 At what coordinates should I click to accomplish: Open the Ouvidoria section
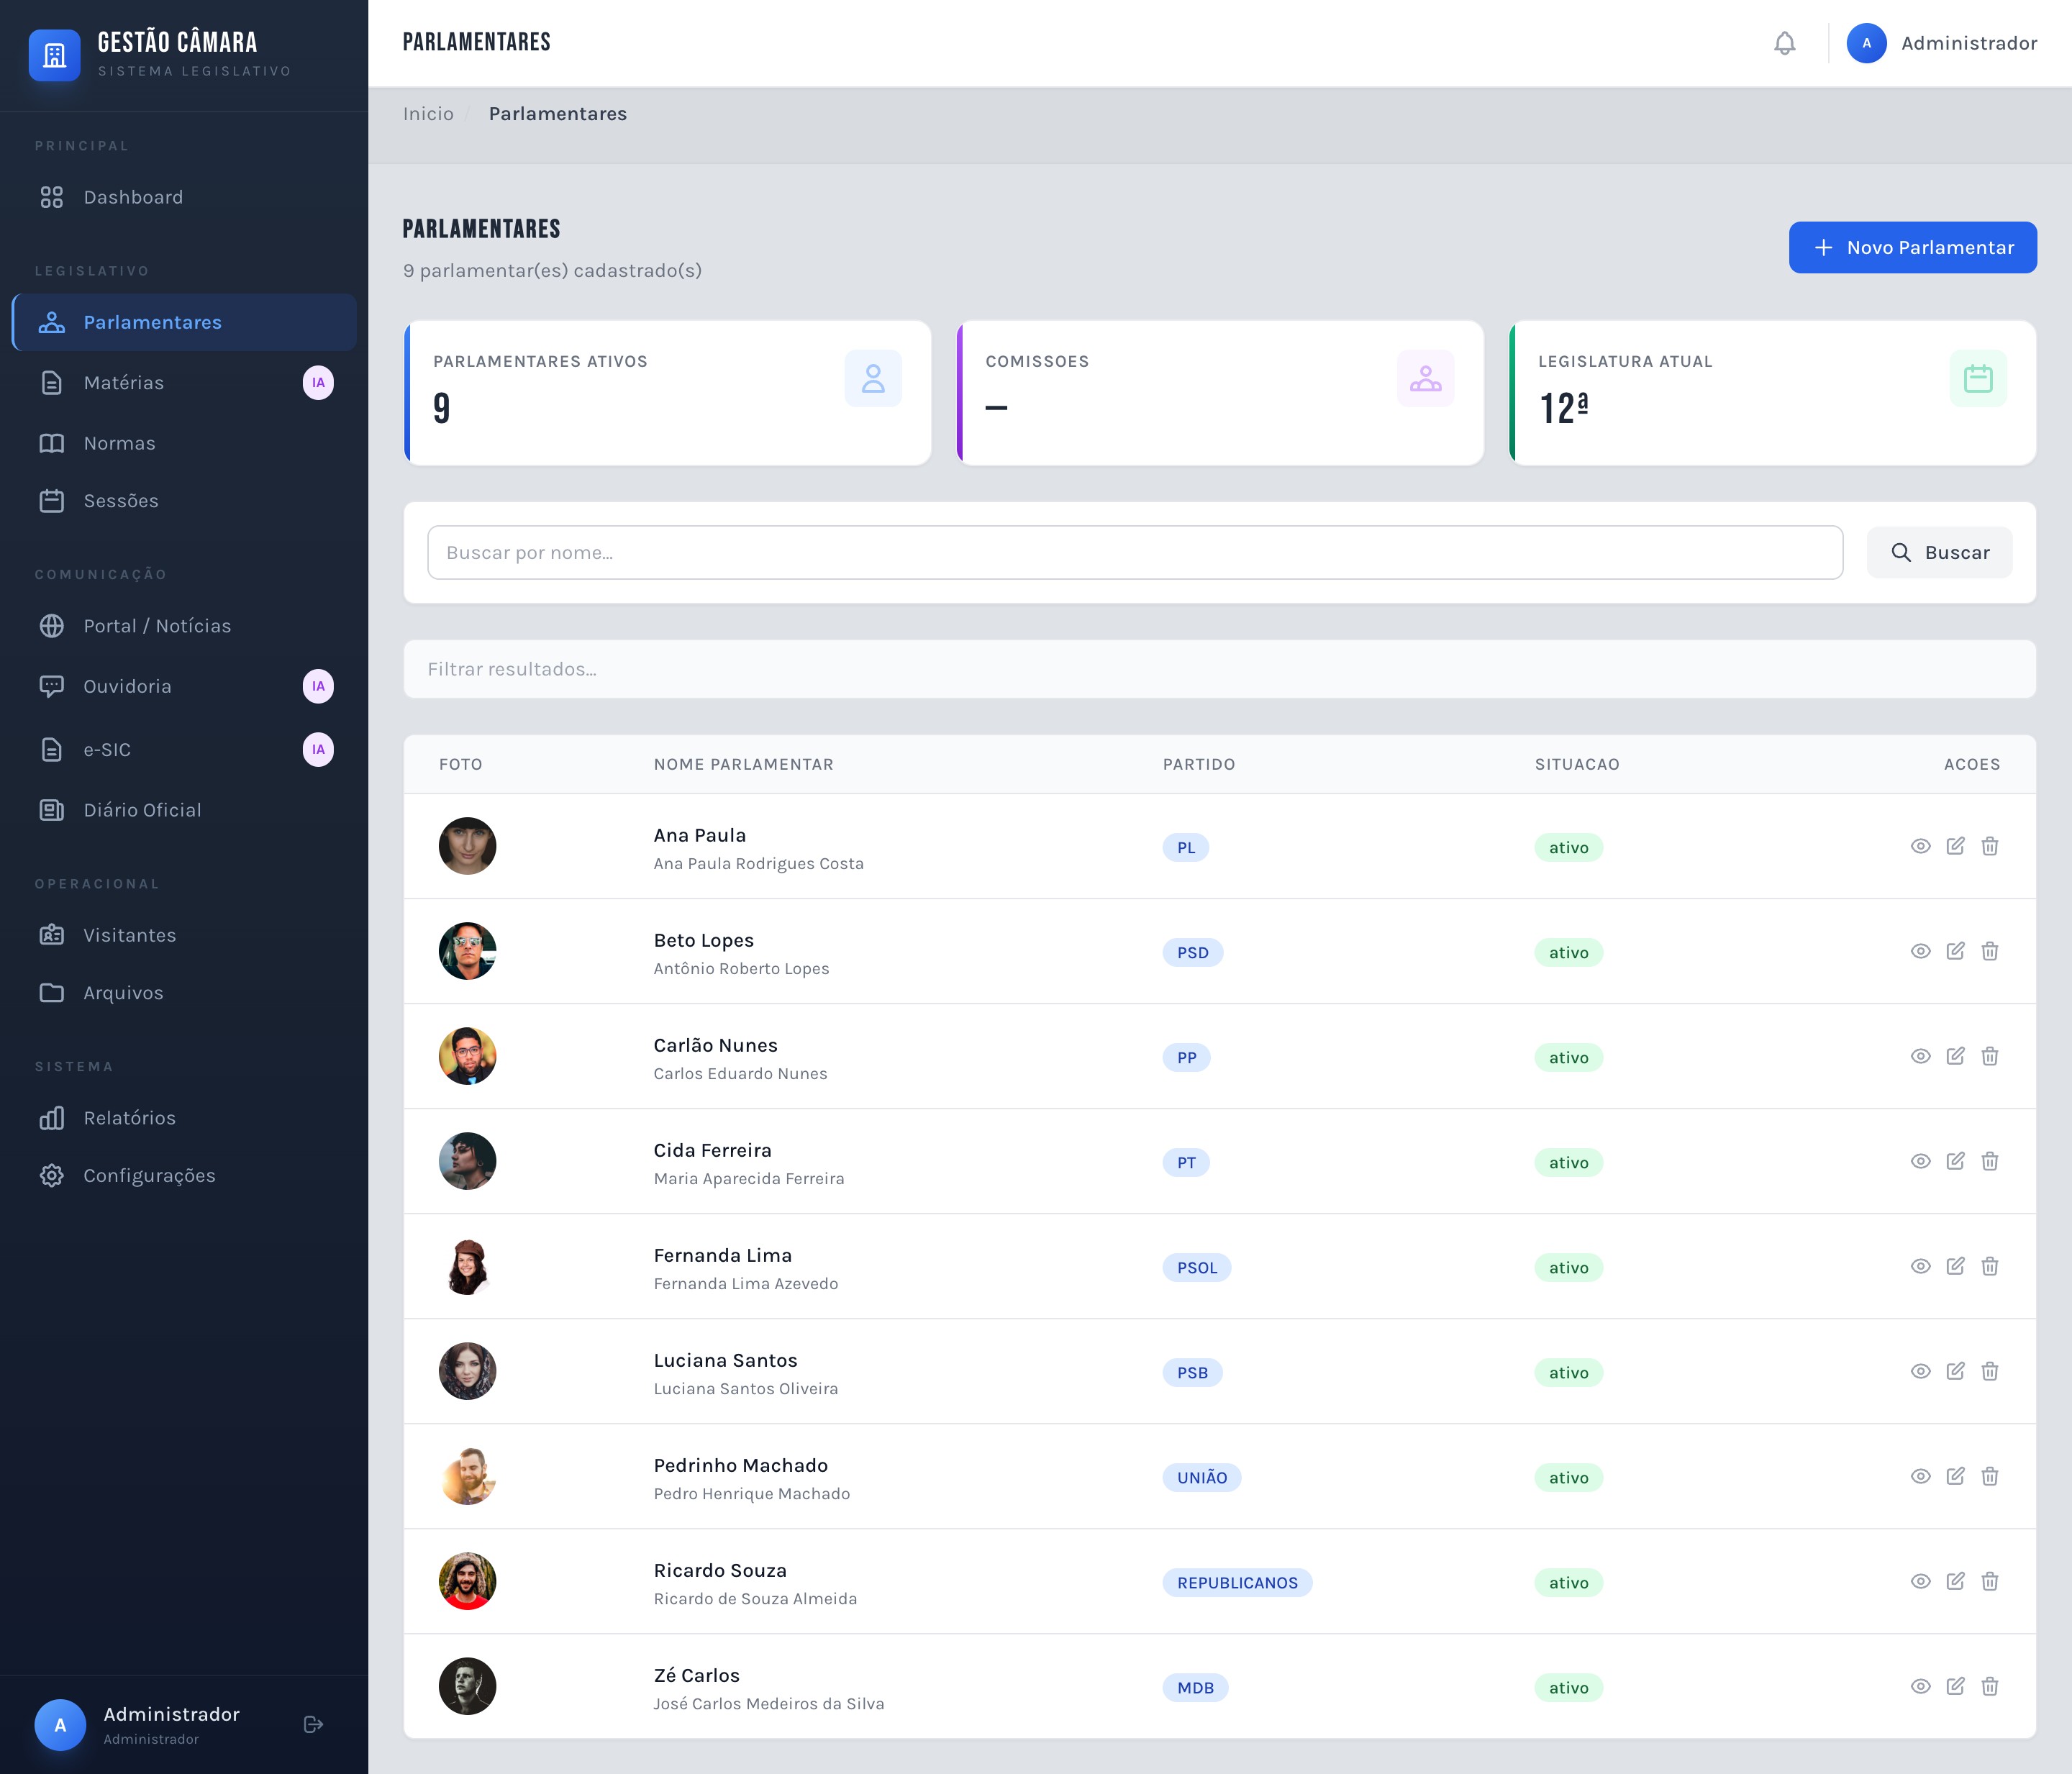(x=127, y=686)
